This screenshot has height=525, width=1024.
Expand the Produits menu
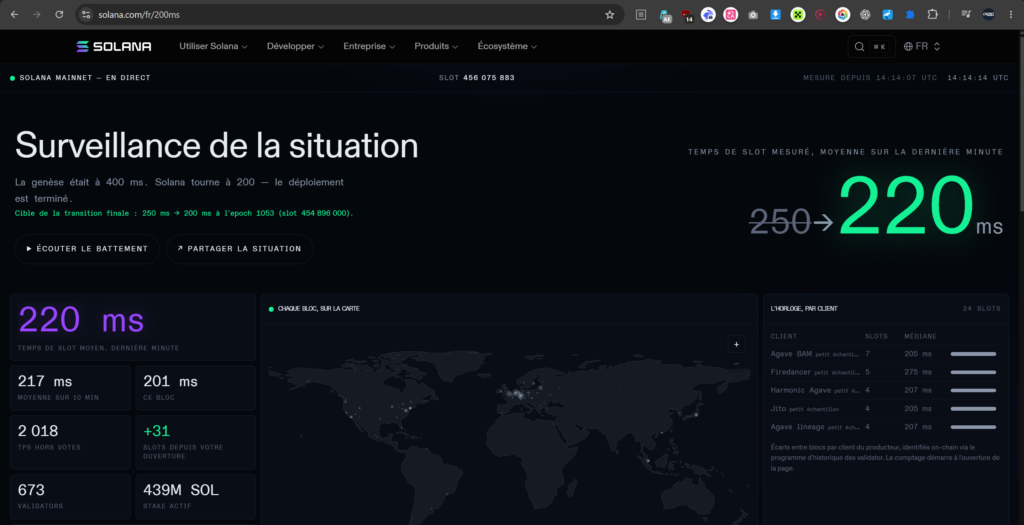tap(436, 46)
